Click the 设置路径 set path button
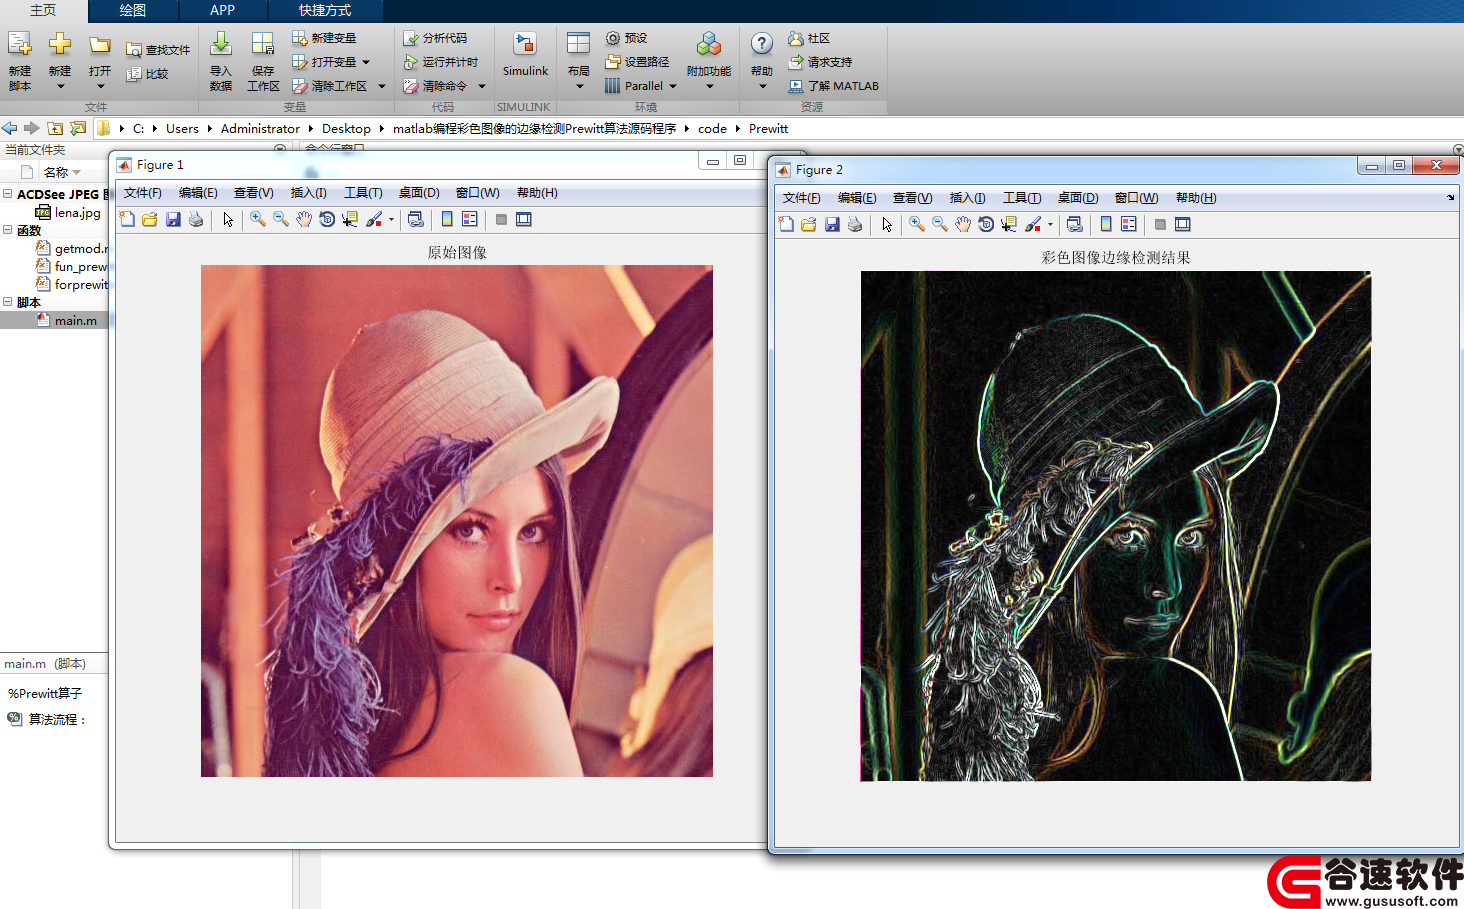Image resolution: width=1464 pixels, height=909 pixels. tap(637, 62)
